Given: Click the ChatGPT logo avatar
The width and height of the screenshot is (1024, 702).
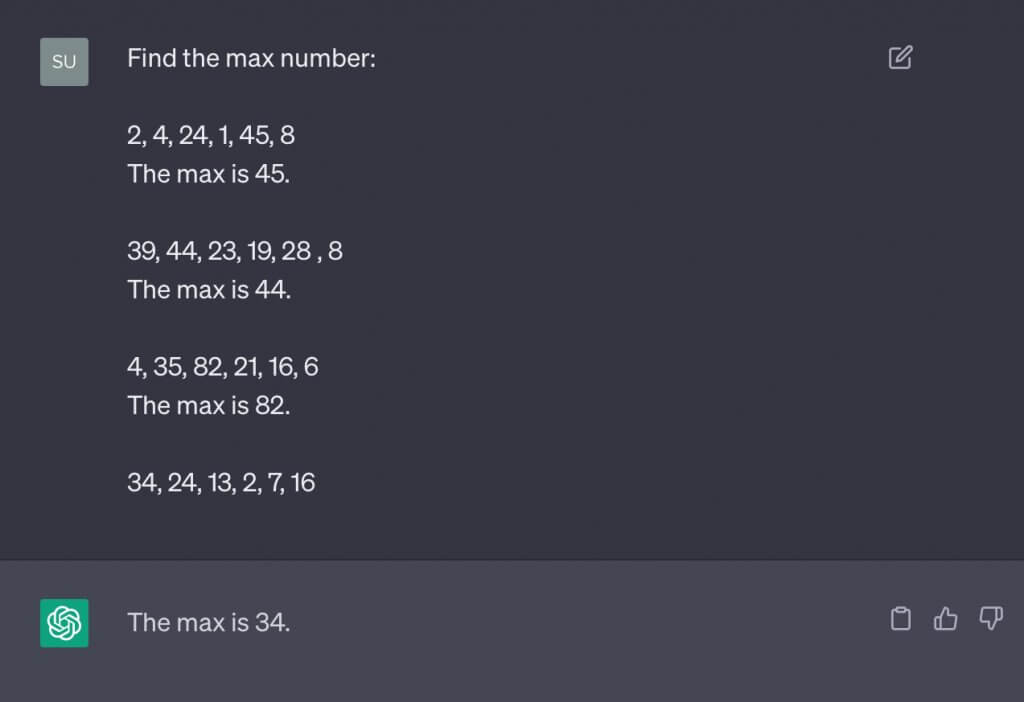Looking at the screenshot, I should [x=64, y=622].
